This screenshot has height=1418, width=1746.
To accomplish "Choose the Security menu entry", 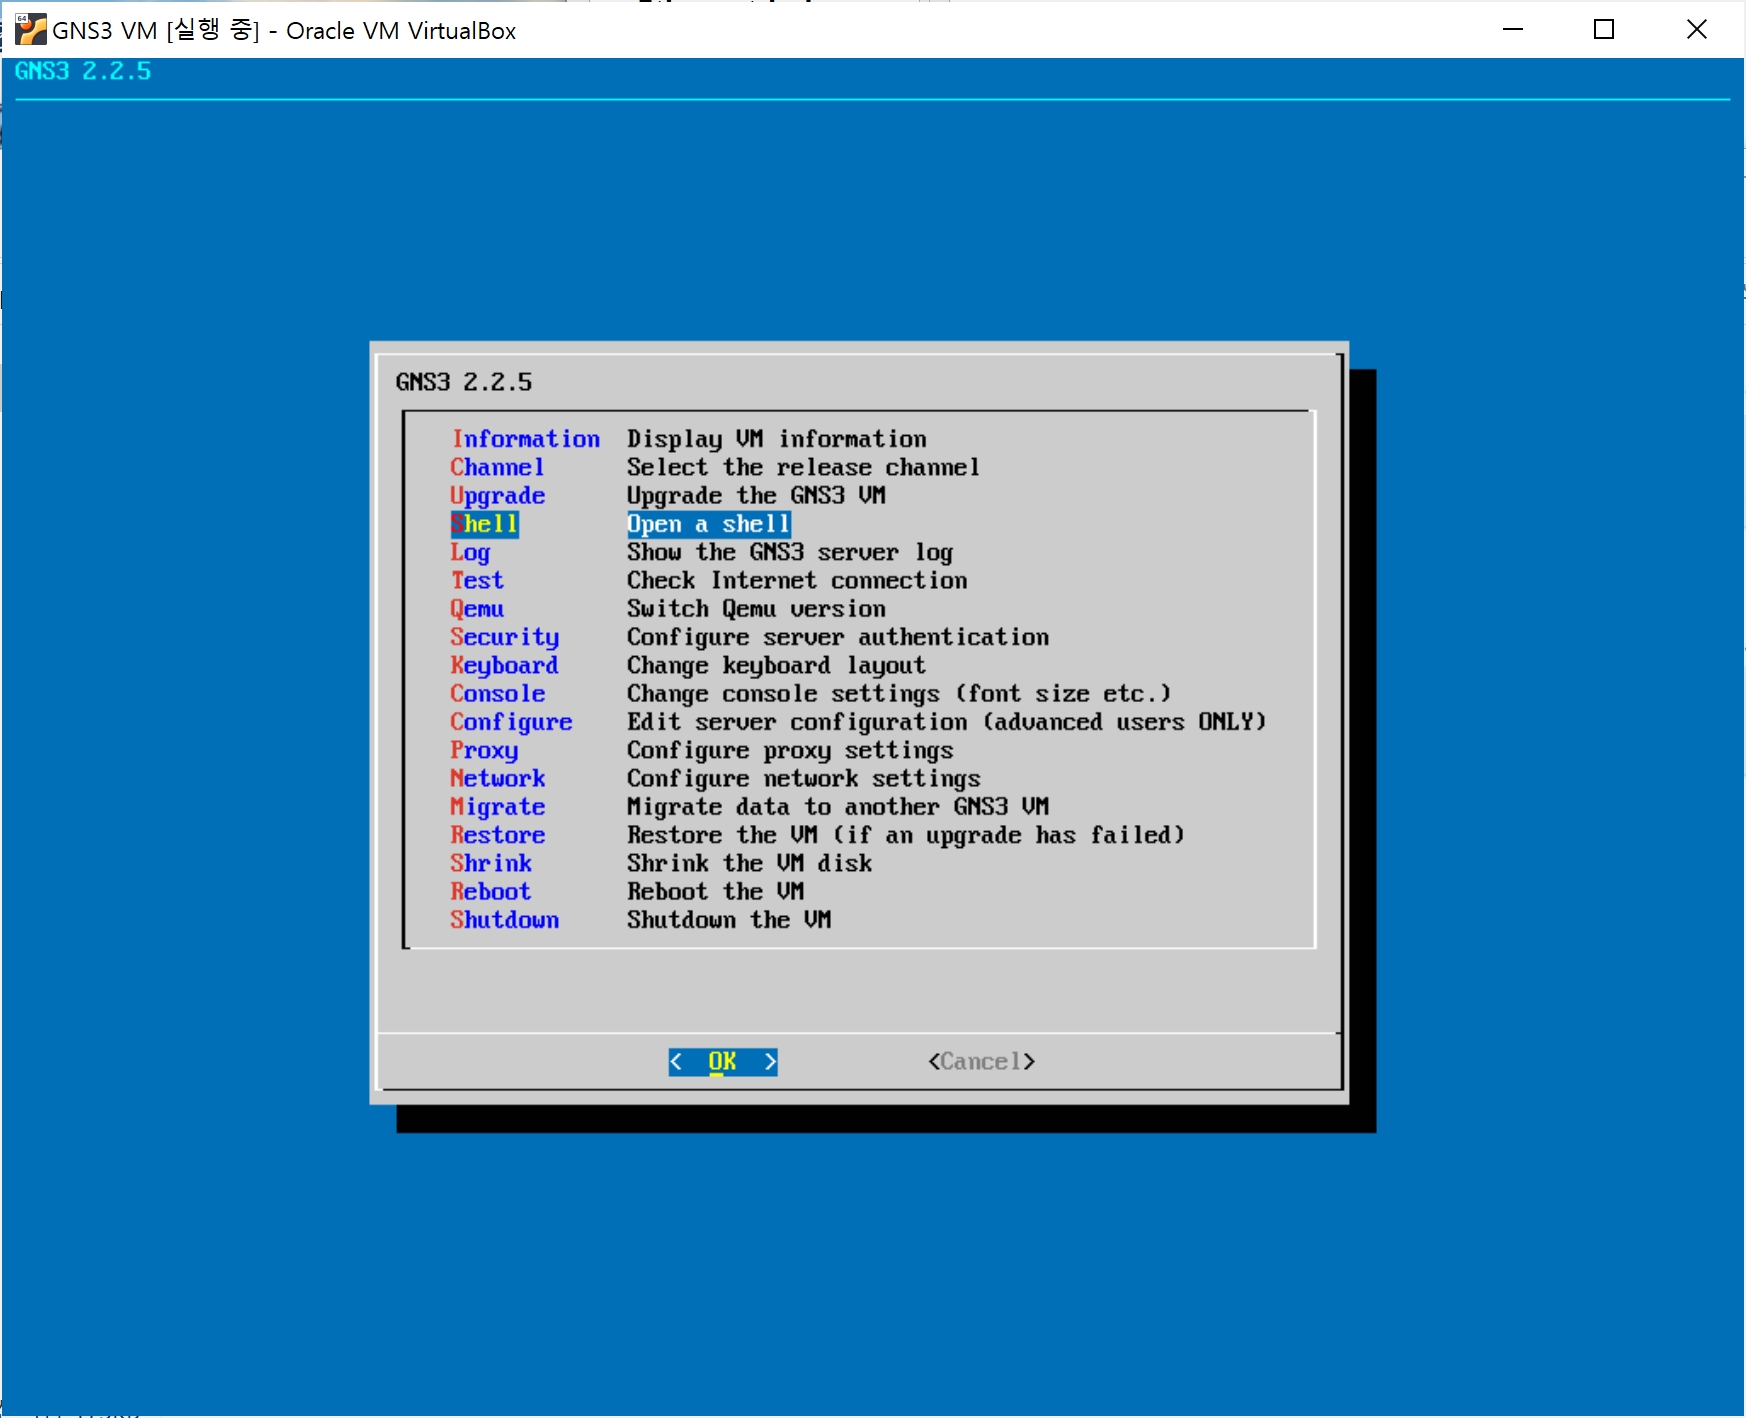I will coord(505,637).
